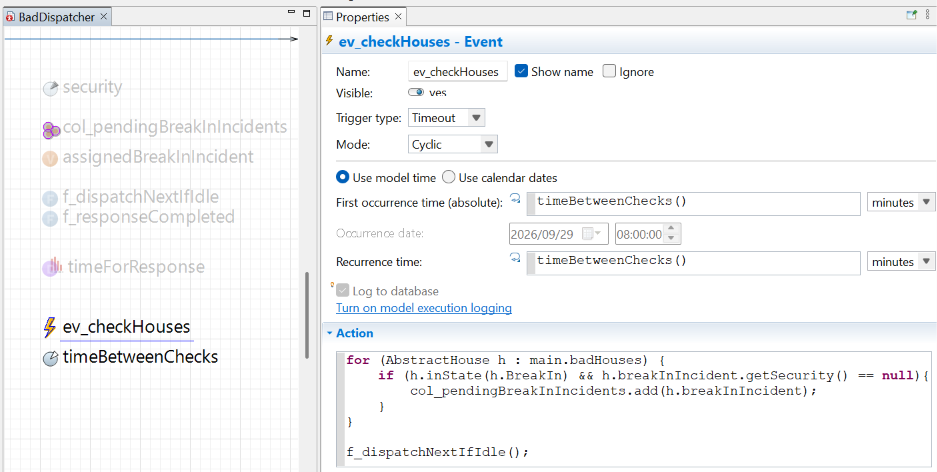Select the f_dispatchNextIfIdle function icon

50,198
